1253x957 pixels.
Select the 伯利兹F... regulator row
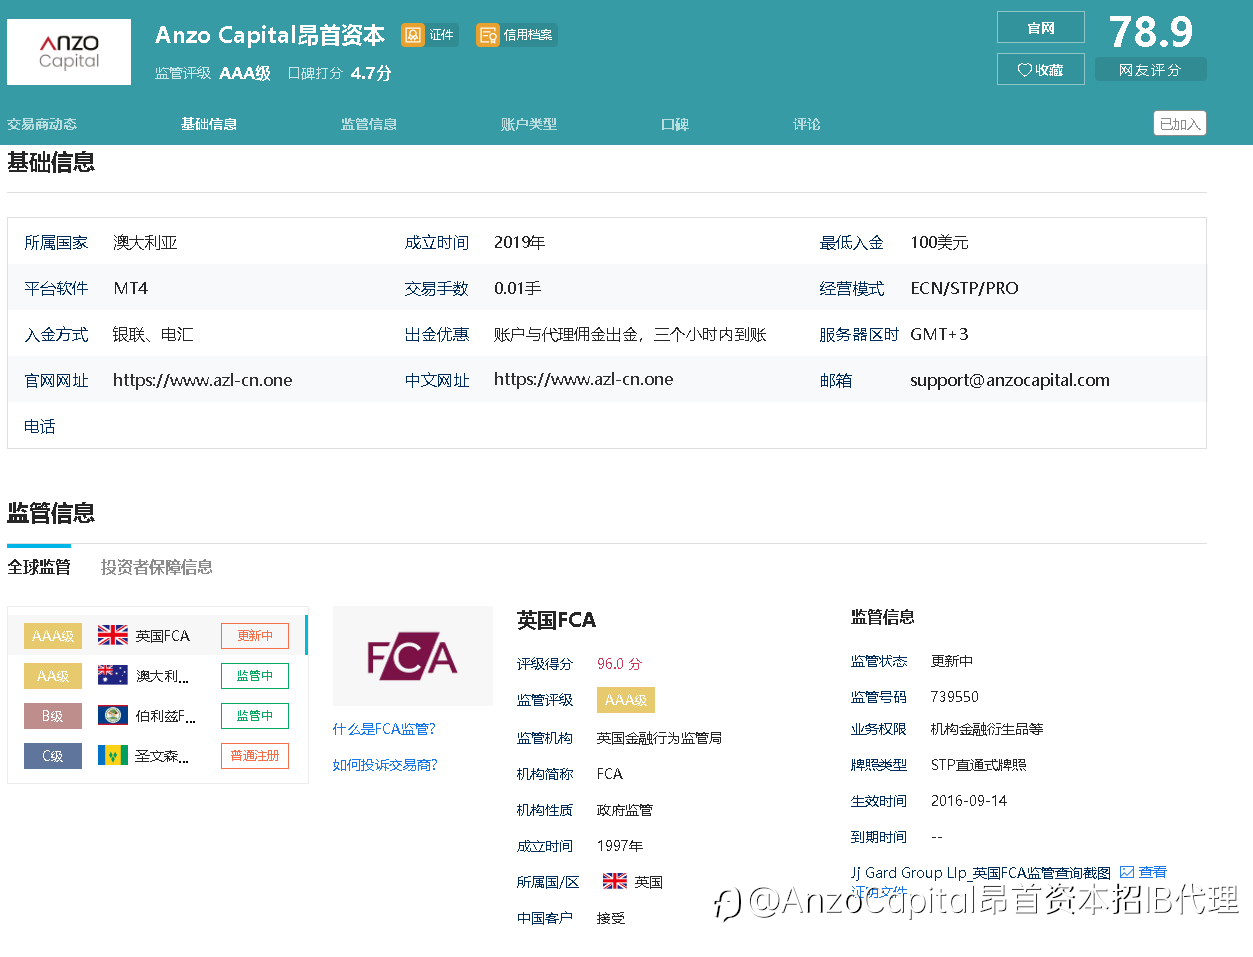(x=157, y=716)
